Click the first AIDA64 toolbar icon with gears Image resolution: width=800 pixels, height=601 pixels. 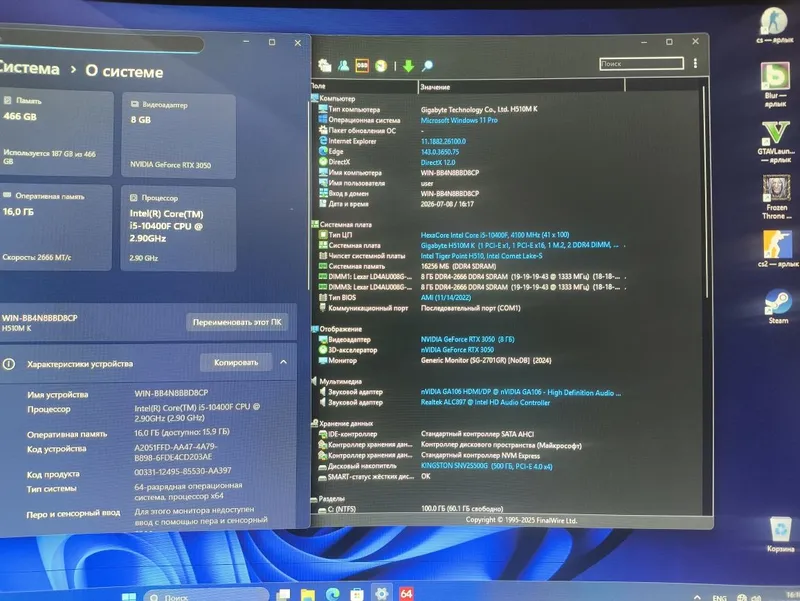[324, 65]
